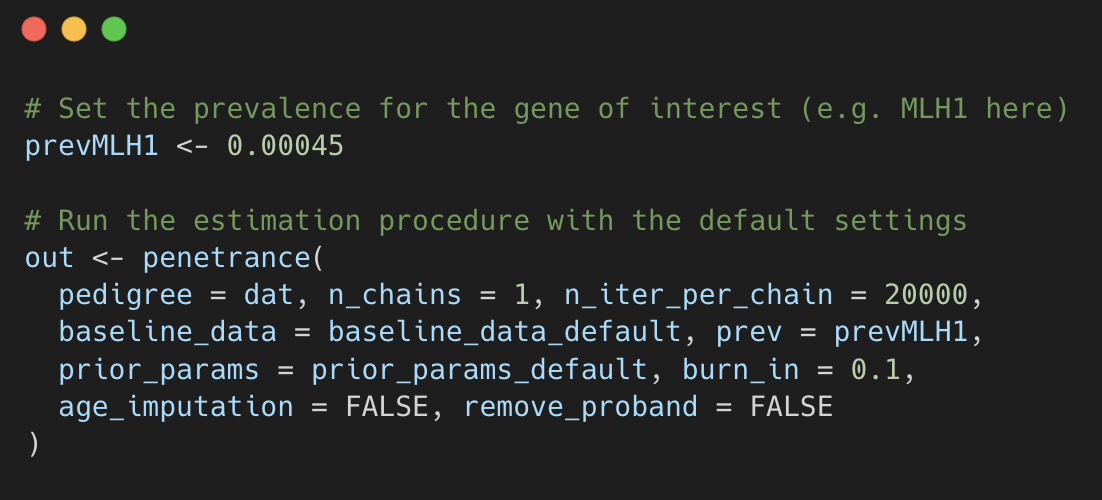Screen dimensions: 1102x500
Task: Click the prior_params_default value
Action: [x=479, y=369]
